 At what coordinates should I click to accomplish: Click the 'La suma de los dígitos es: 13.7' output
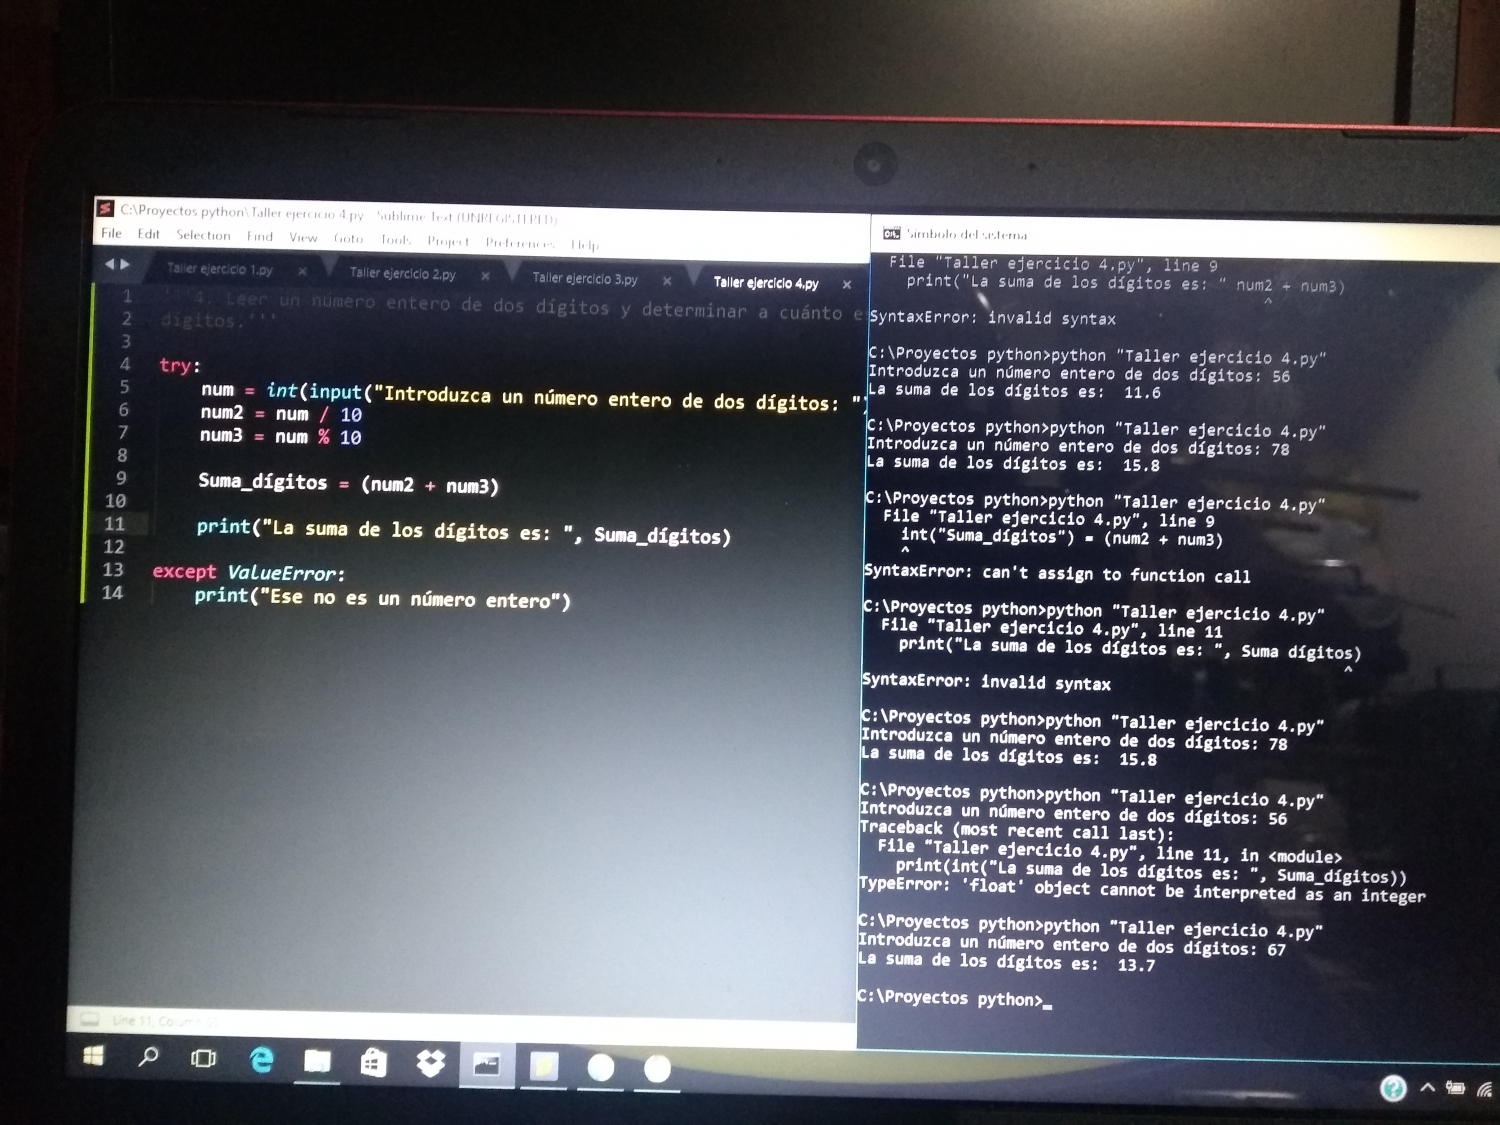[x=1006, y=962]
